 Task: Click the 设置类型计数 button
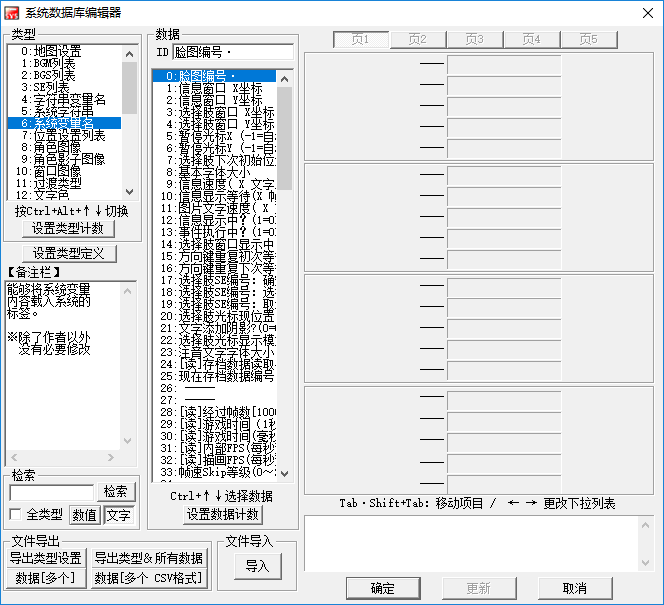point(68,229)
